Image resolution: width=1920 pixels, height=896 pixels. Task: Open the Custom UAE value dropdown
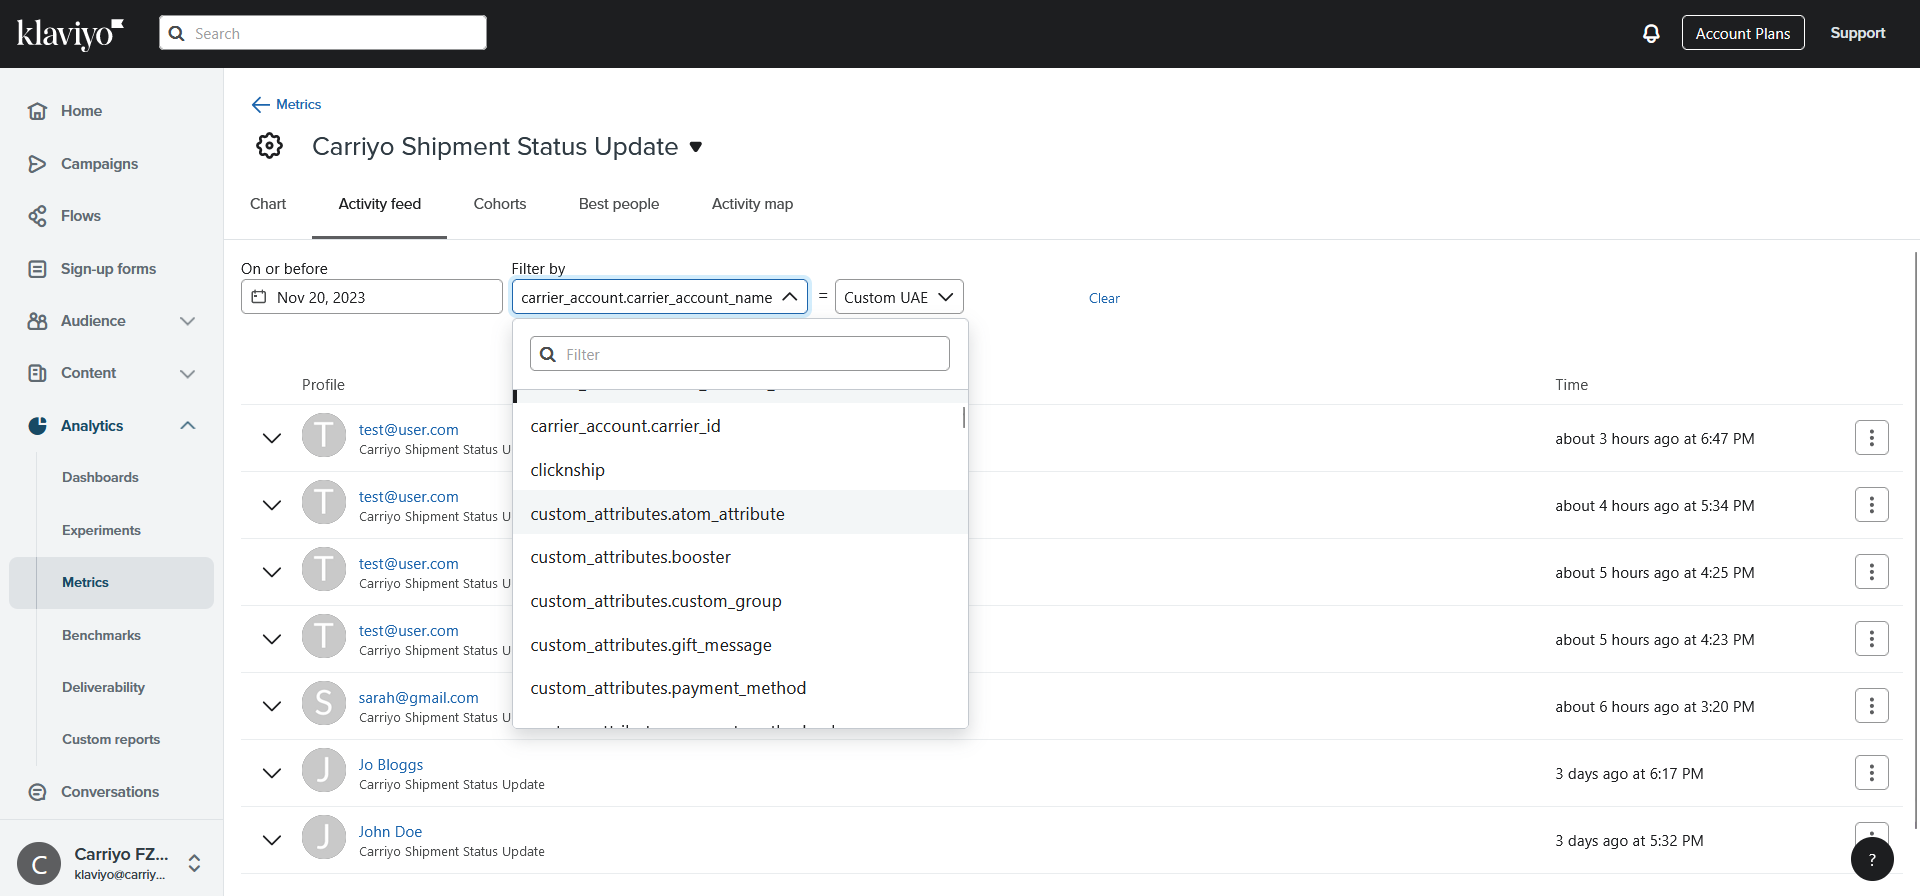tap(899, 297)
